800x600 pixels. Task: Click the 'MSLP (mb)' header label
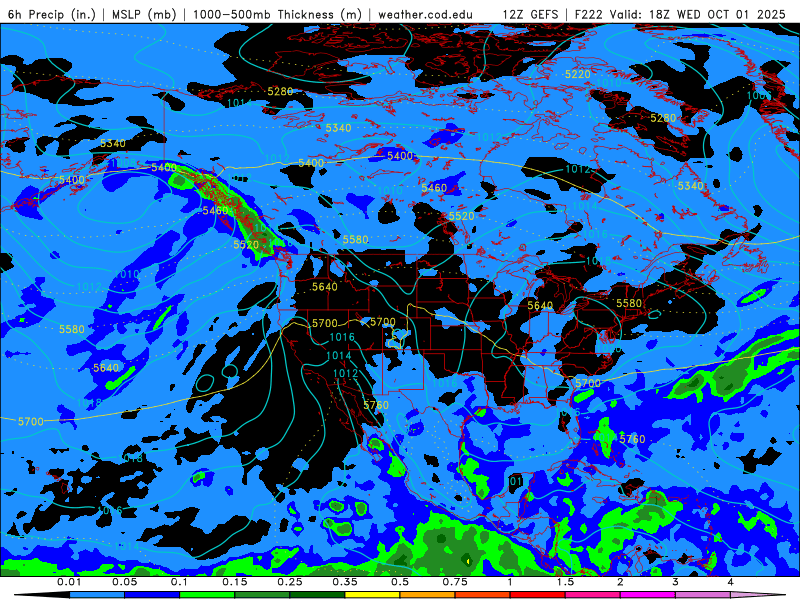tap(144, 14)
